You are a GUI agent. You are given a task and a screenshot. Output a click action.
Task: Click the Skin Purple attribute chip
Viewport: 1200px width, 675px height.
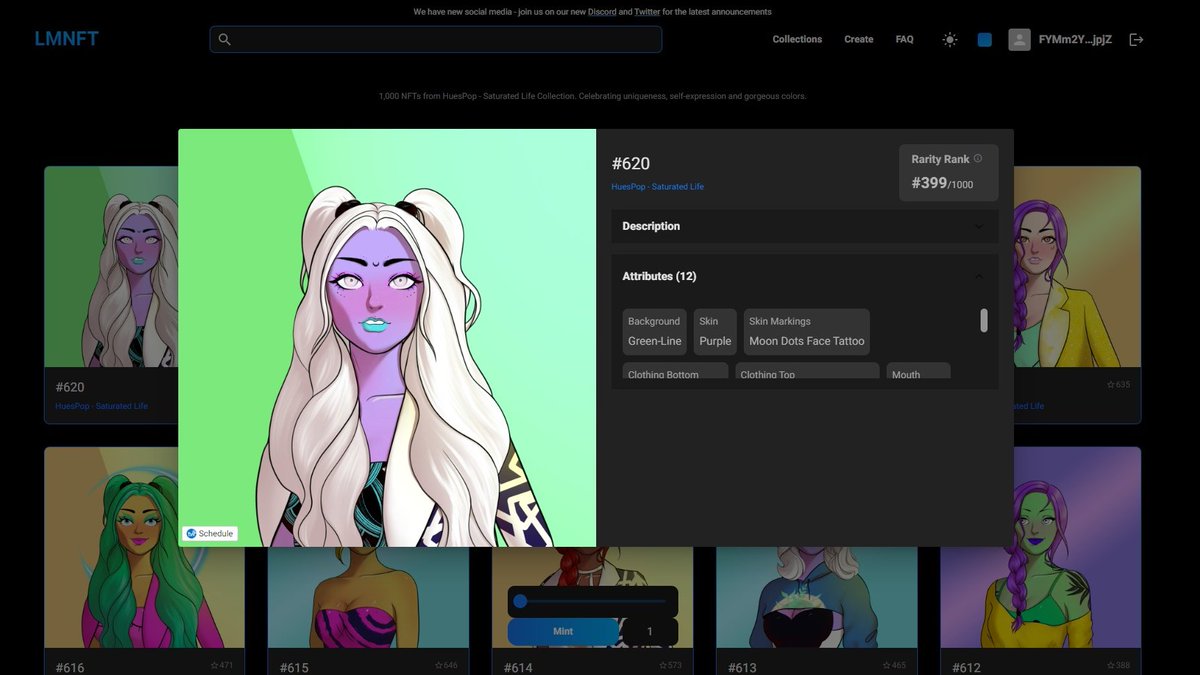(715, 332)
